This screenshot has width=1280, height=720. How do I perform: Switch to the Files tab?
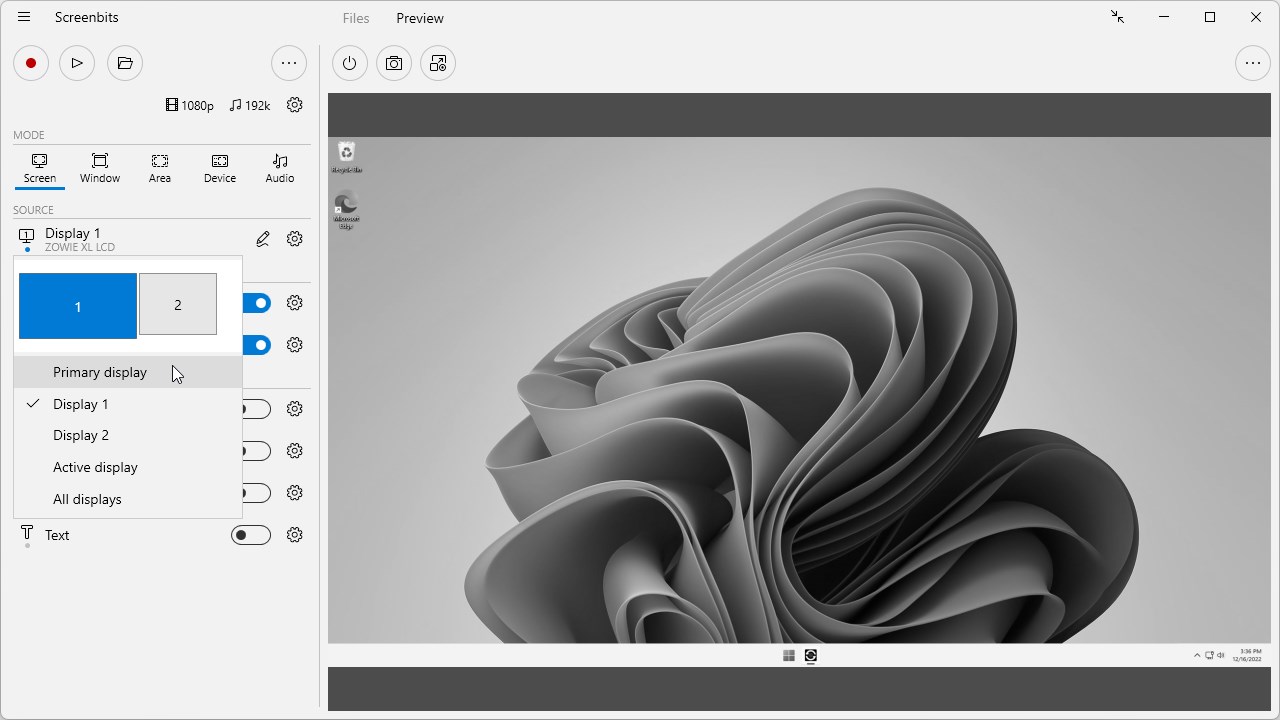(x=355, y=18)
